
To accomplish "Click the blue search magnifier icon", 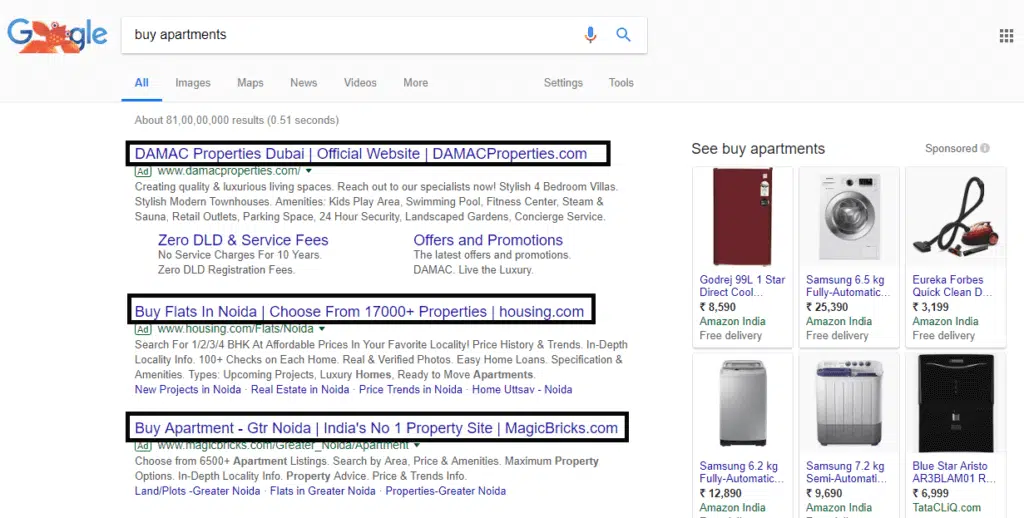I will coord(623,35).
